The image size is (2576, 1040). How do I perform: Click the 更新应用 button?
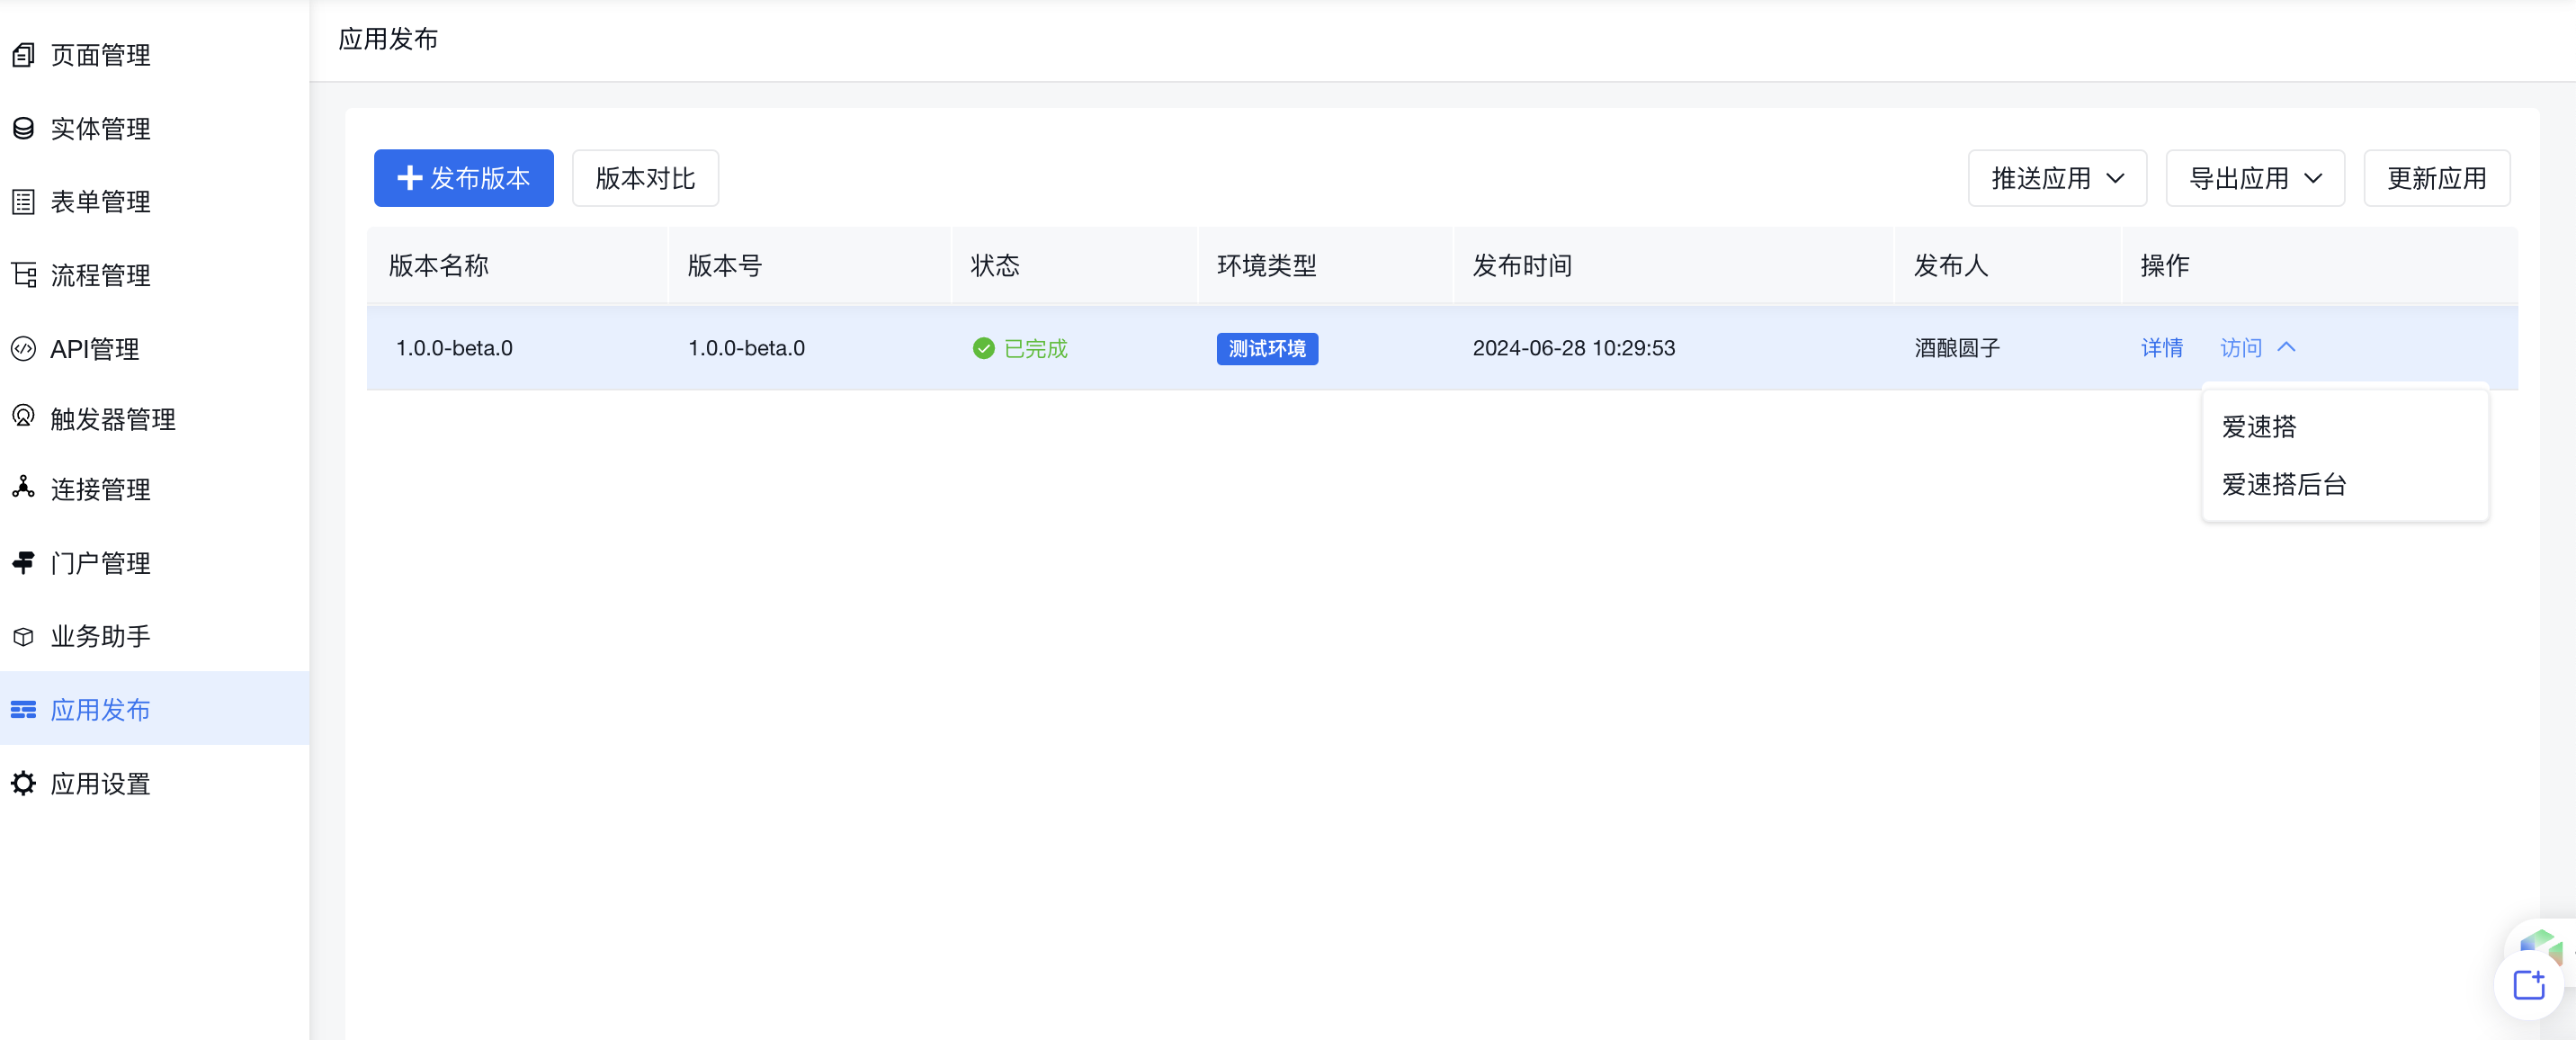(2437, 178)
